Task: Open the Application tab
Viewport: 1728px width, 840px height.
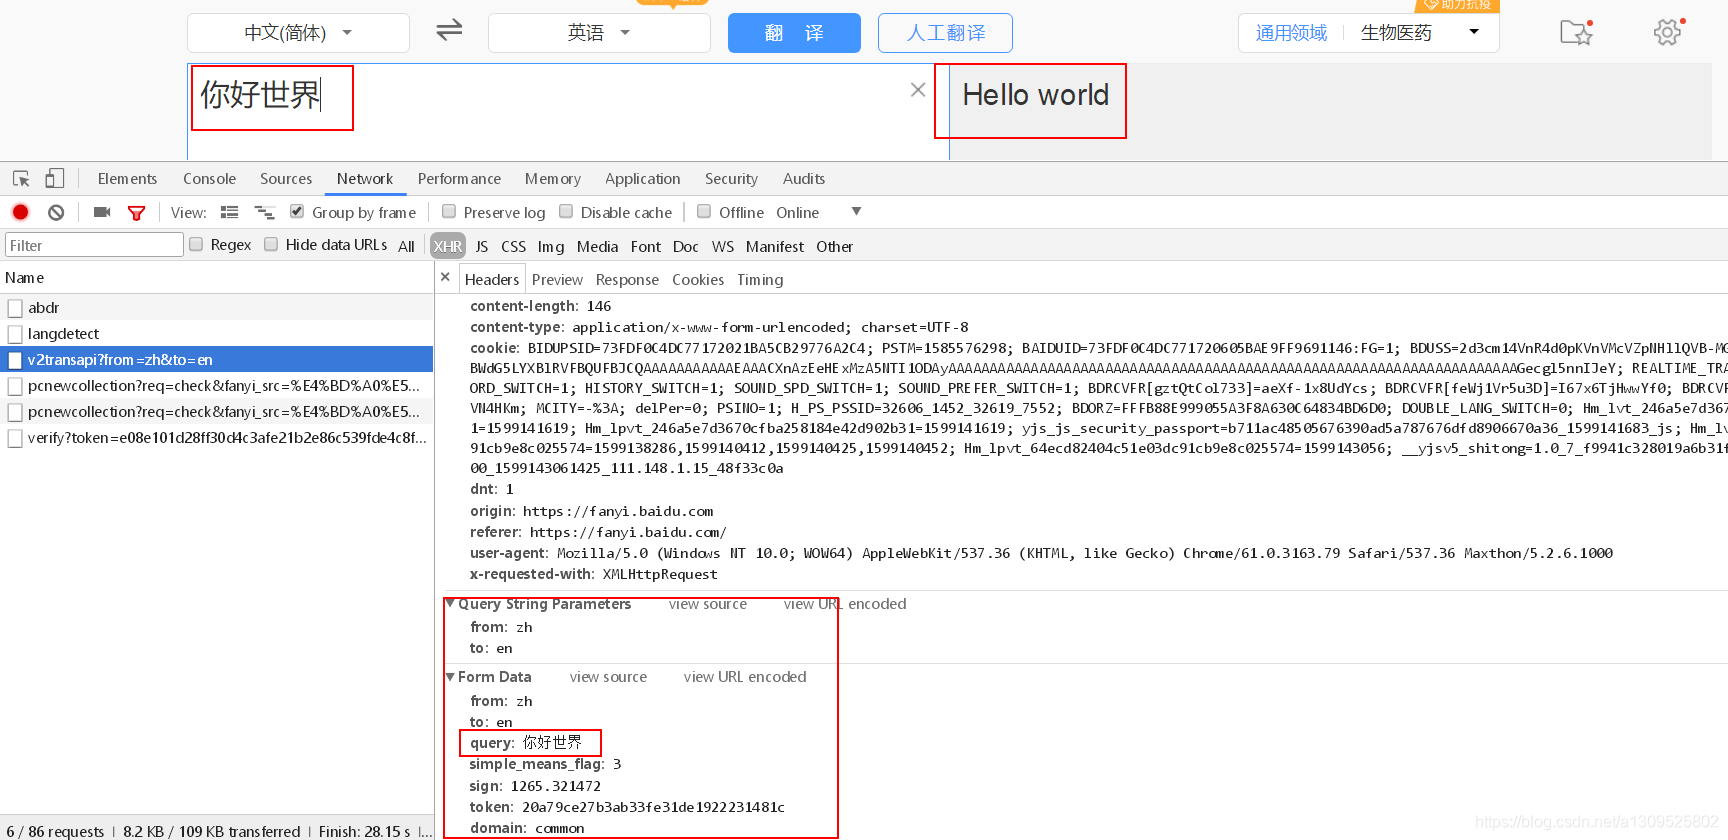Action: 642,179
